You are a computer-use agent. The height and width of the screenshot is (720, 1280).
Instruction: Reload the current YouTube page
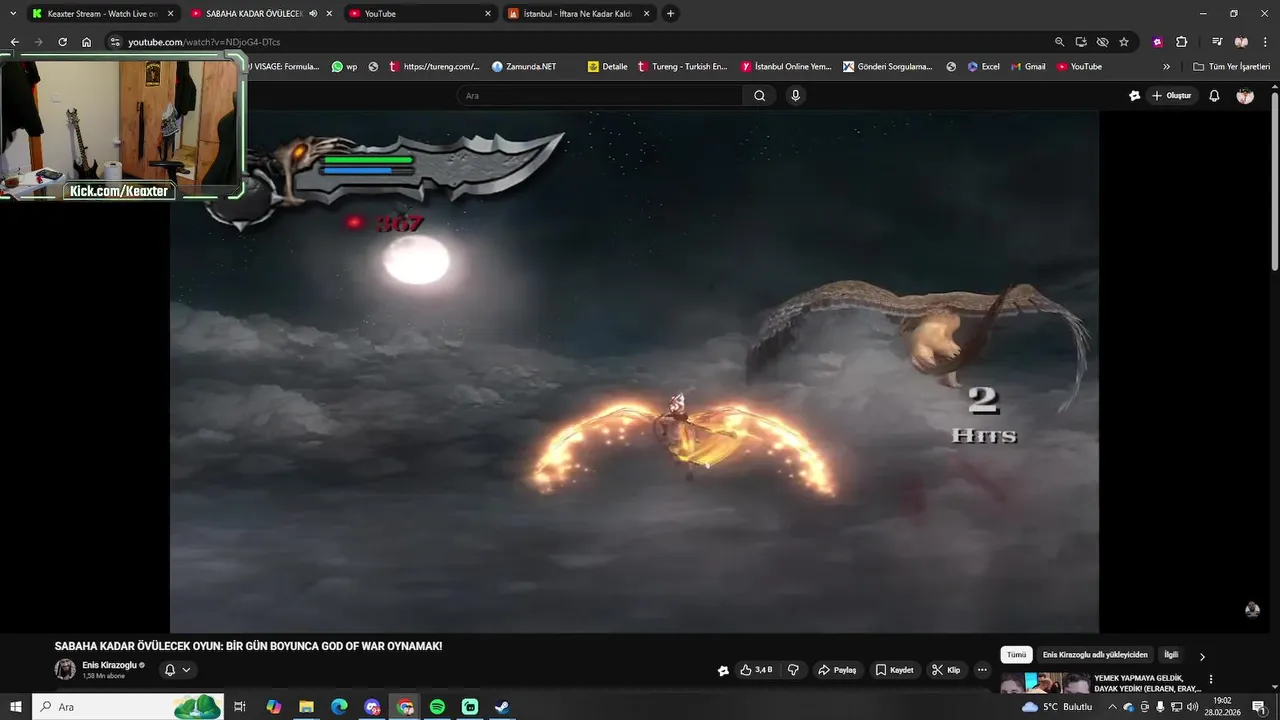coord(62,42)
